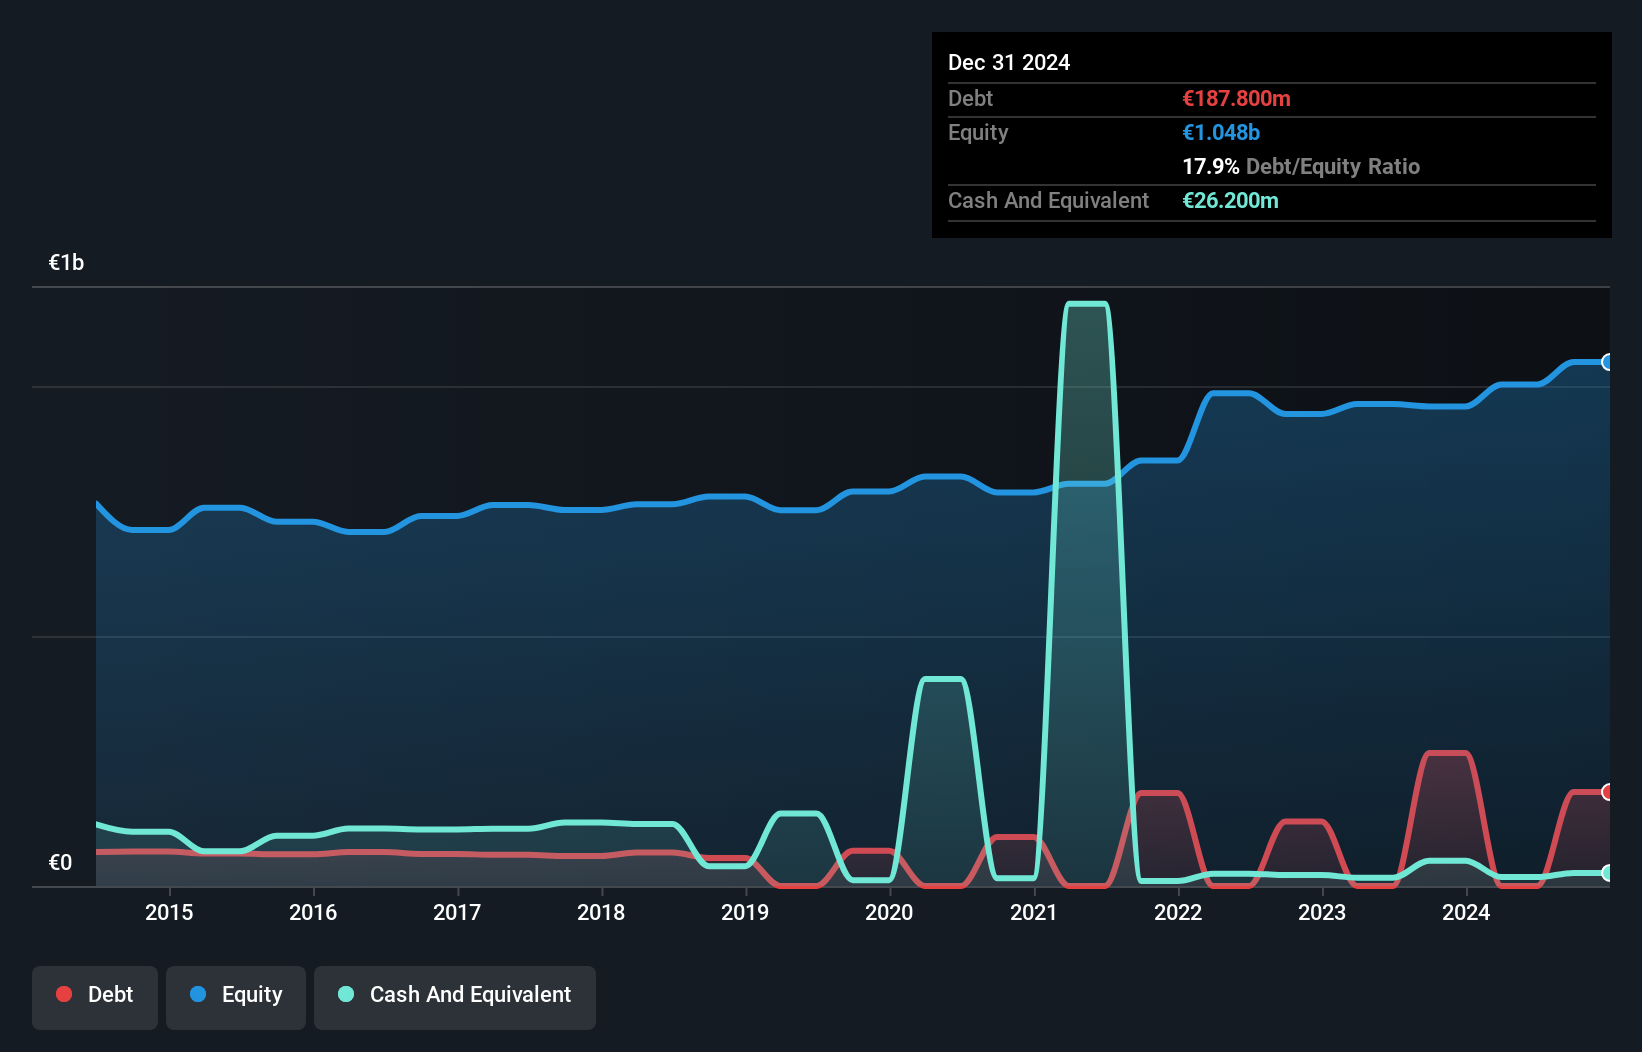Click the 2016 x-axis label
Viewport: 1642px width, 1052px height.
313,912
